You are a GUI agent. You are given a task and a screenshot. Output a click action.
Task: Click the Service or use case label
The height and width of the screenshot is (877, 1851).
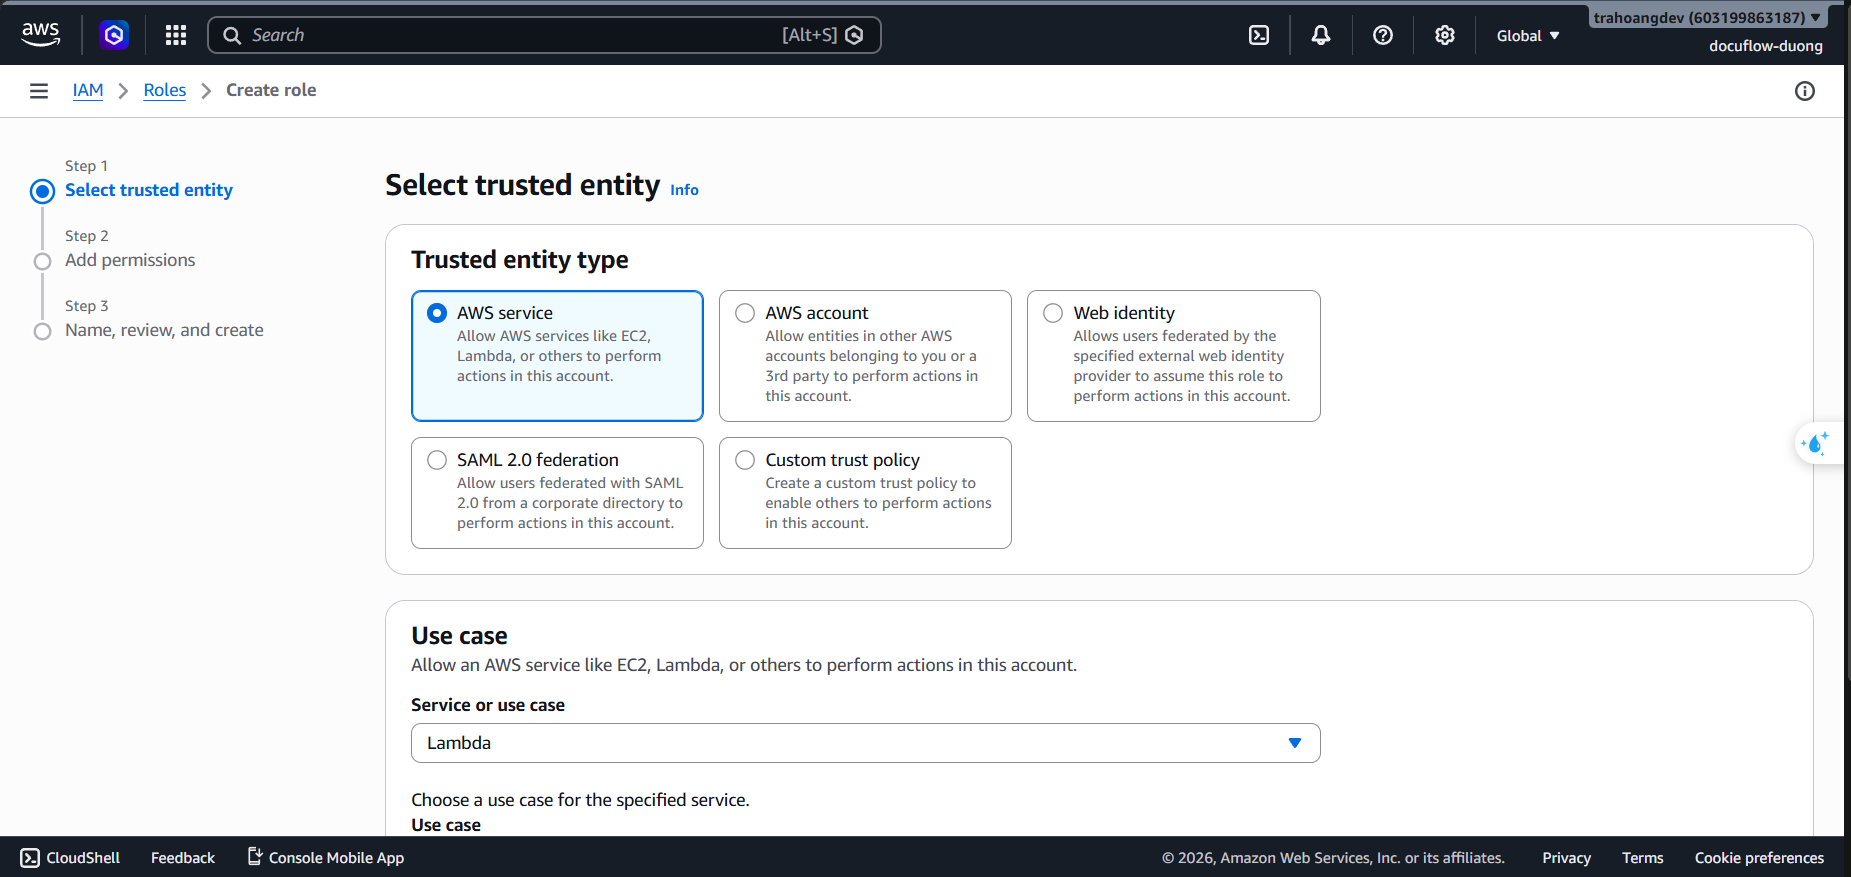[x=488, y=705]
